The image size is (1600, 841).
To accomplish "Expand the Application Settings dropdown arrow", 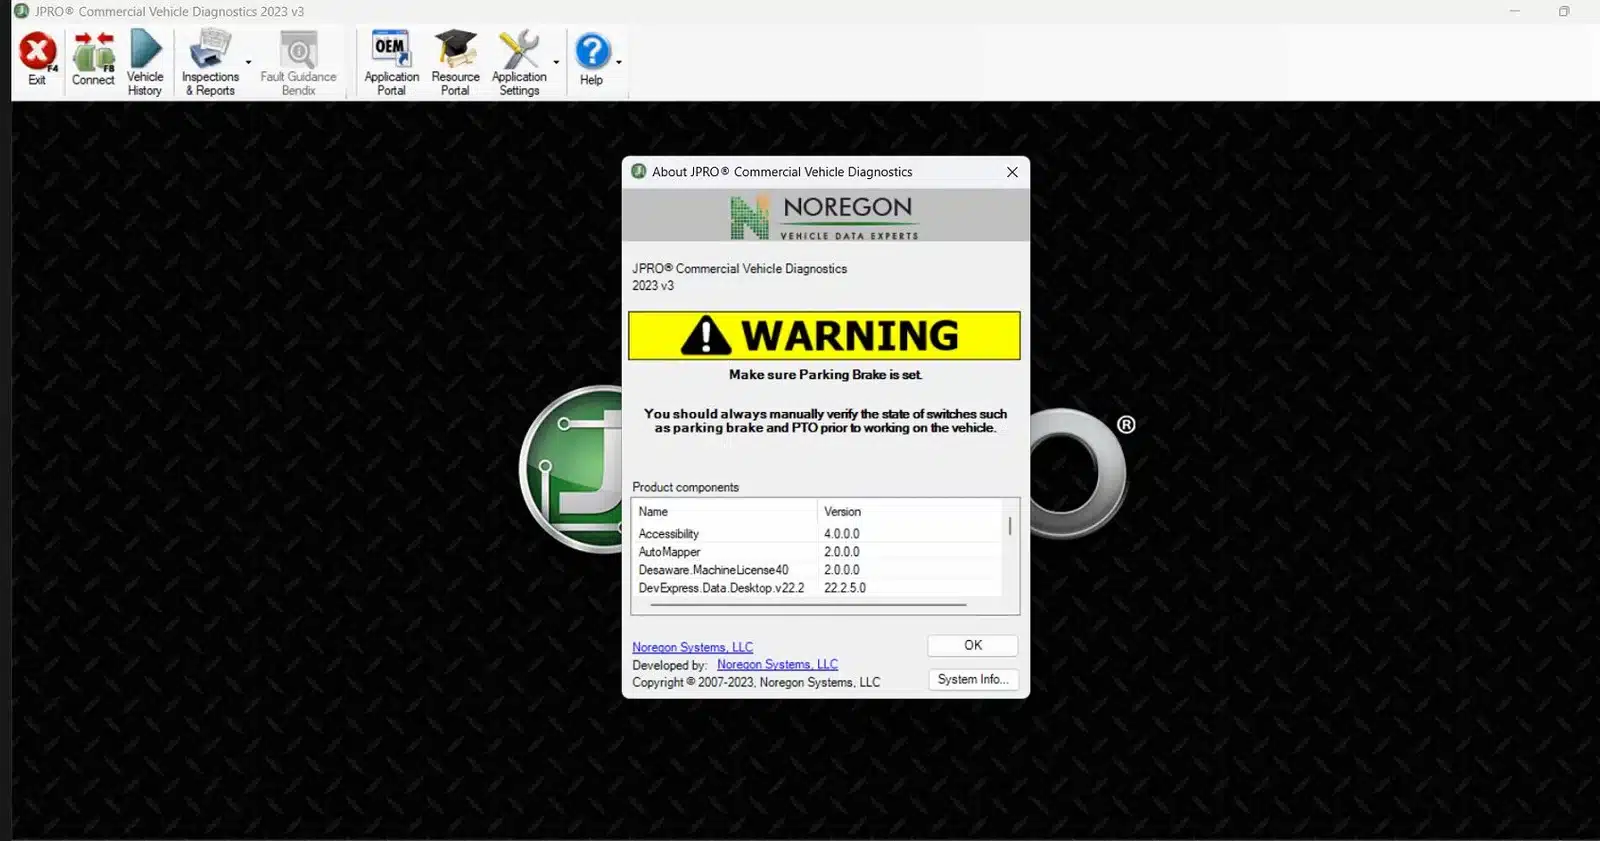I will pyautogui.click(x=556, y=62).
